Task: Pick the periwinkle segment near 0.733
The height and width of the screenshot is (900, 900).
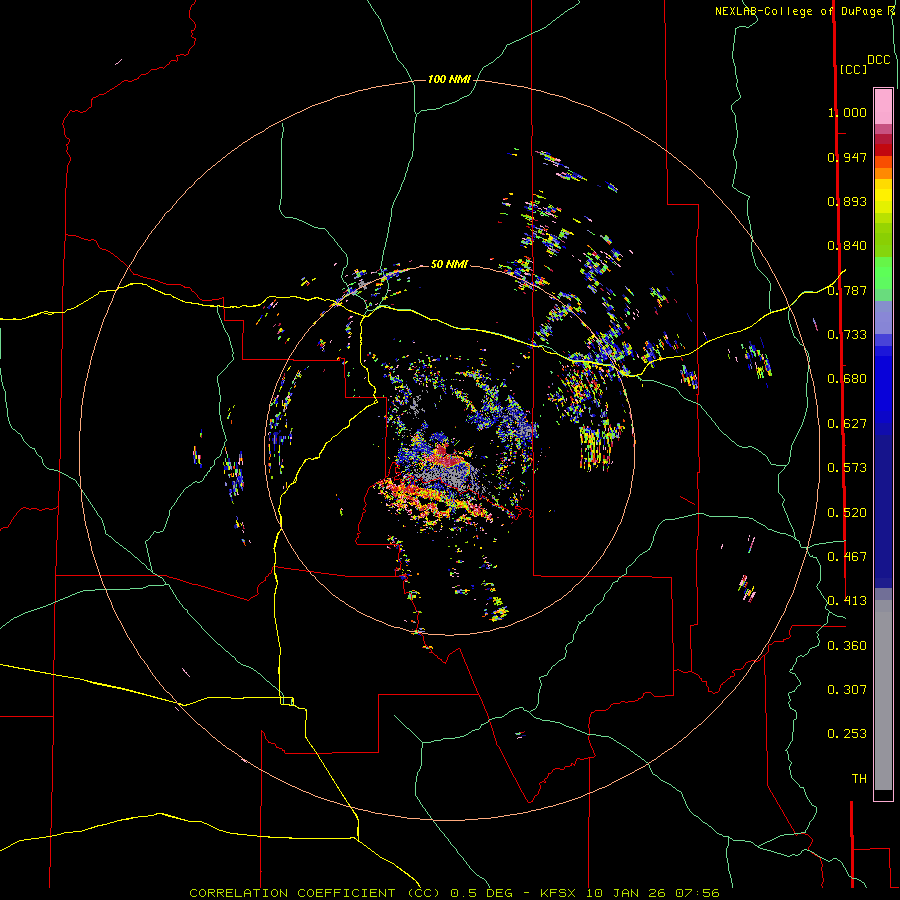Action: pyautogui.click(x=883, y=317)
